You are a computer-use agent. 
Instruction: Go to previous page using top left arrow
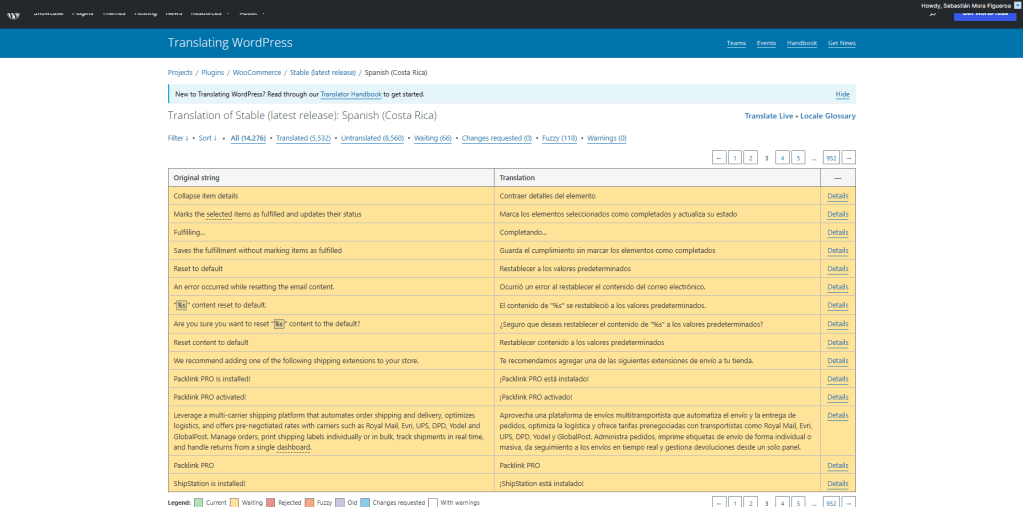point(719,158)
